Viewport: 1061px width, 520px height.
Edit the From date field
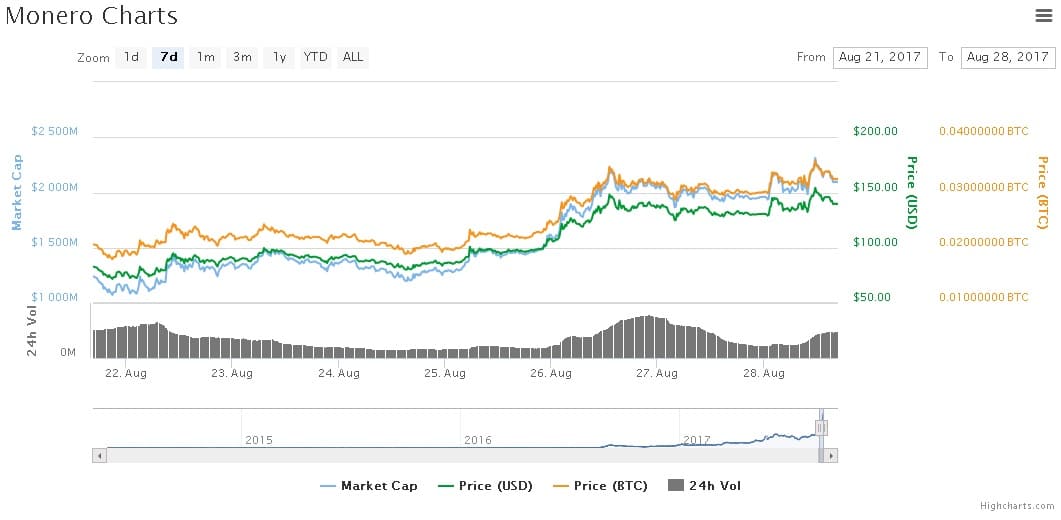coord(880,57)
